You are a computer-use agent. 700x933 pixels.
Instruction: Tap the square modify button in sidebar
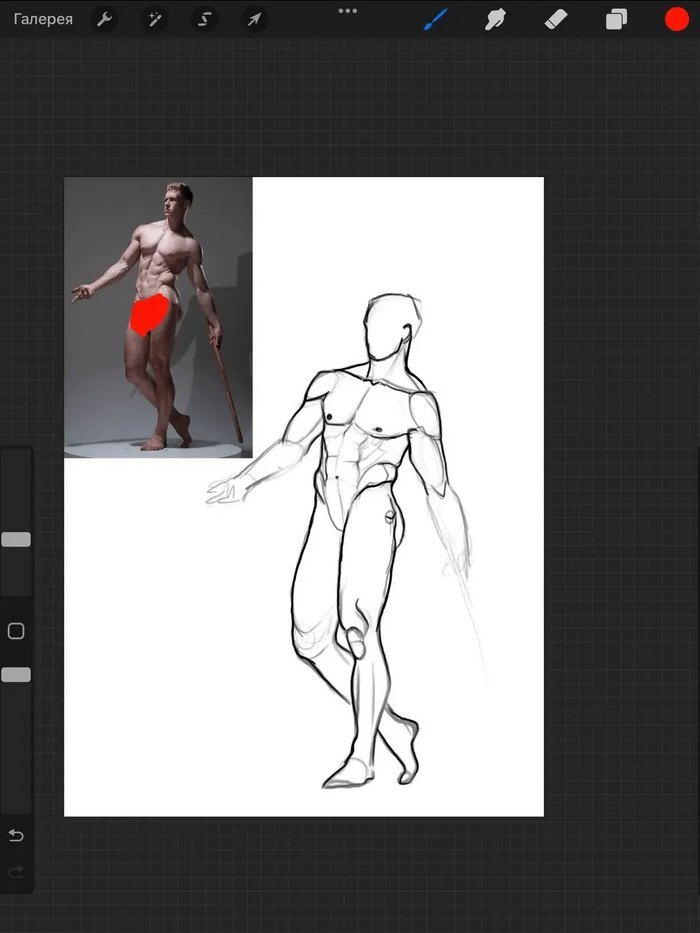pyautogui.click(x=16, y=631)
